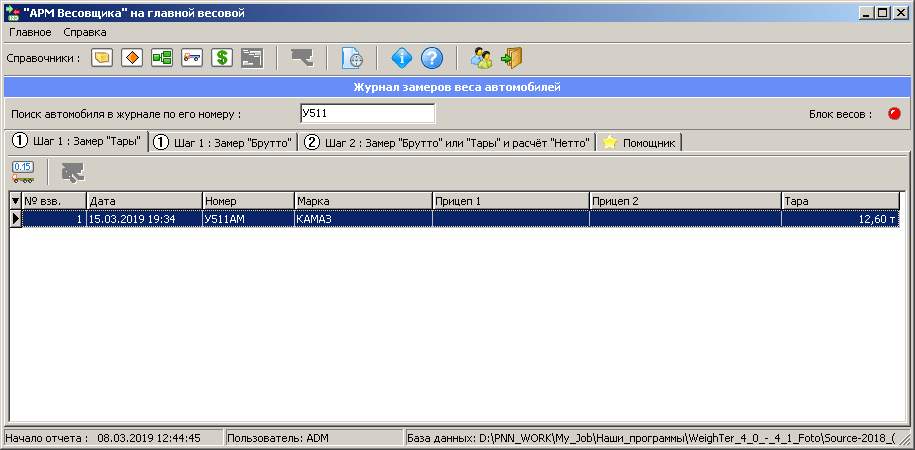The width and height of the screenshot is (915, 450).
Task: Sort by the Дата column header
Action: (144, 201)
